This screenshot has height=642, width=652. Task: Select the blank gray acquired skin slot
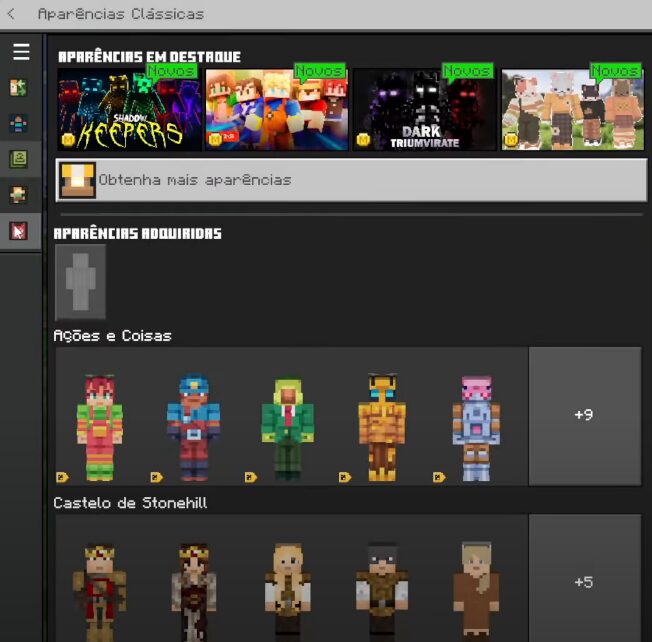[x=80, y=282]
